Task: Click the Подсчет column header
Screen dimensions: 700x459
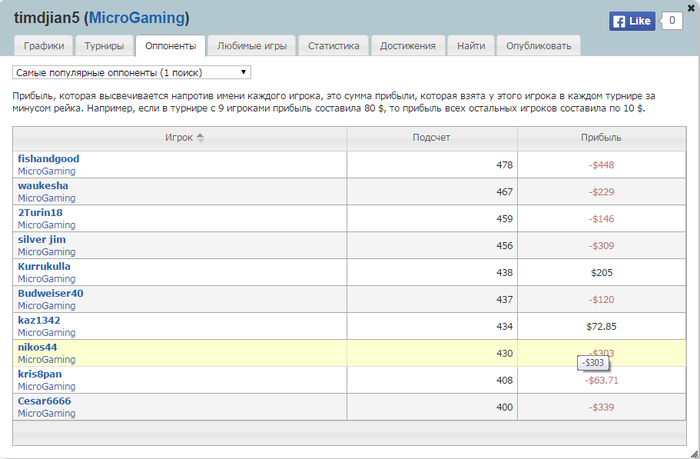Action: point(432,138)
